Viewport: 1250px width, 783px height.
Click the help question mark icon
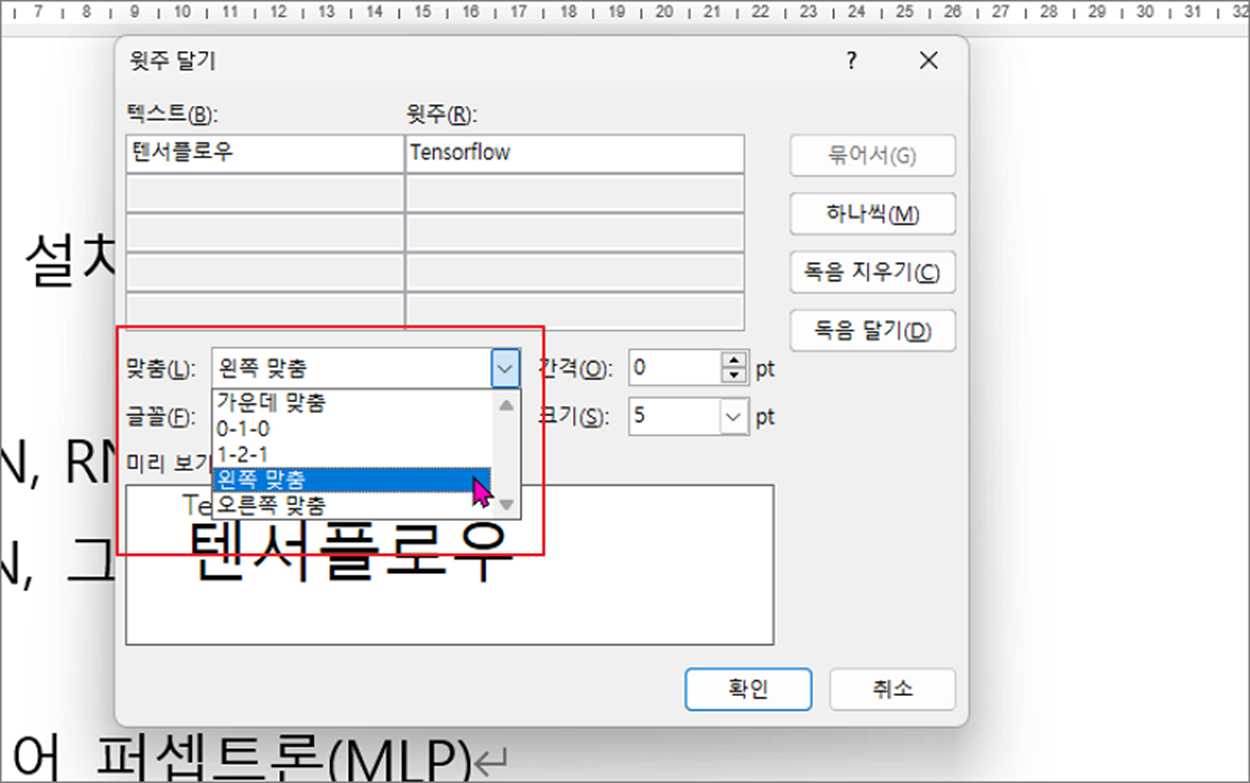(x=851, y=61)
